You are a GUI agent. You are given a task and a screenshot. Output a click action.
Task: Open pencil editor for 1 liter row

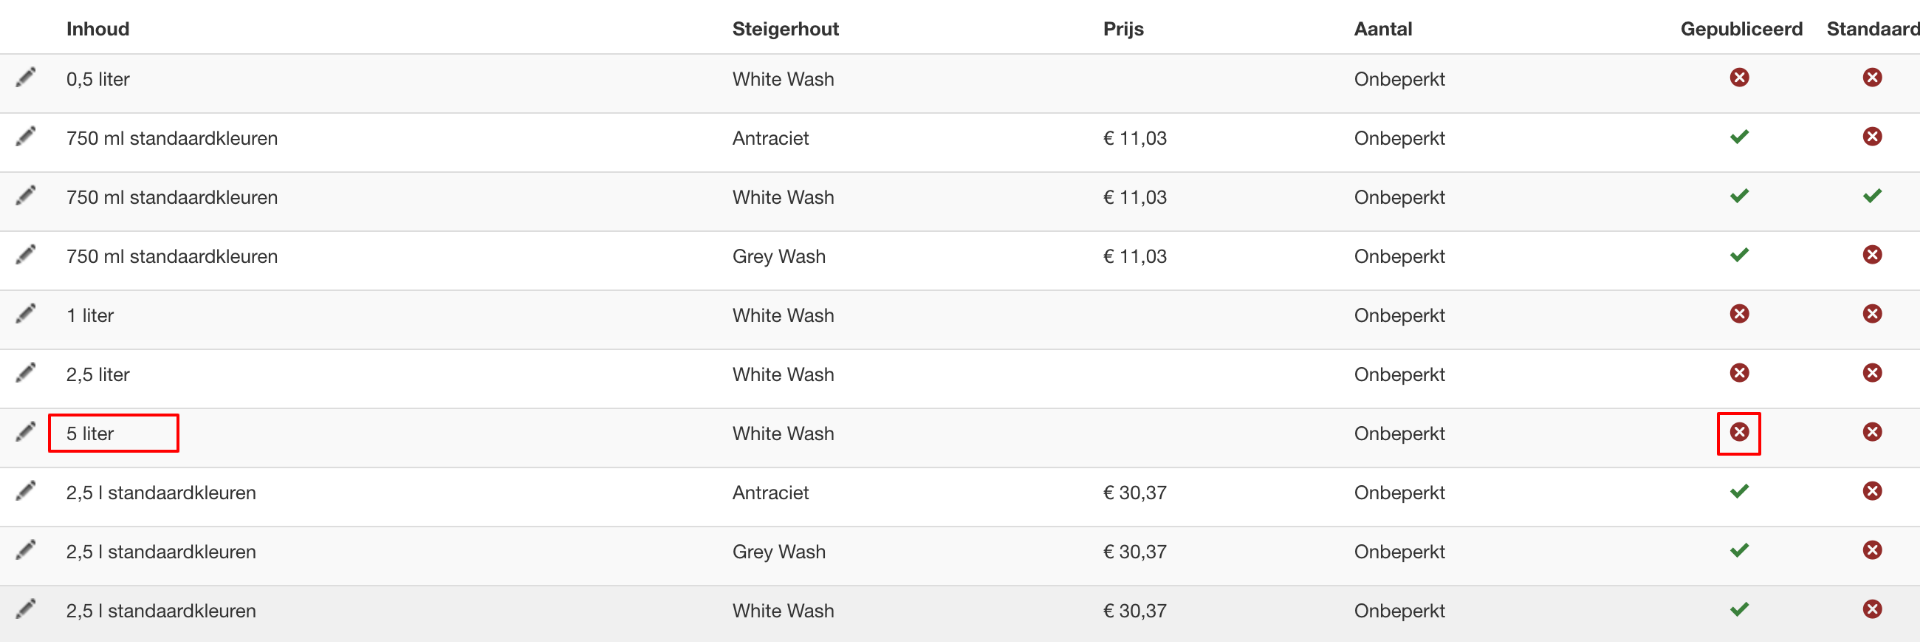[26, 313]
